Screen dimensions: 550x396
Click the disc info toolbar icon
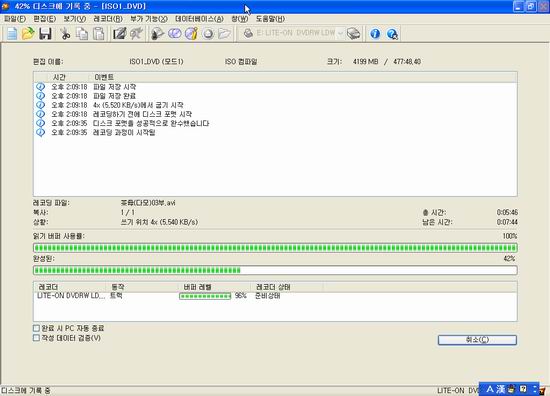191,34
